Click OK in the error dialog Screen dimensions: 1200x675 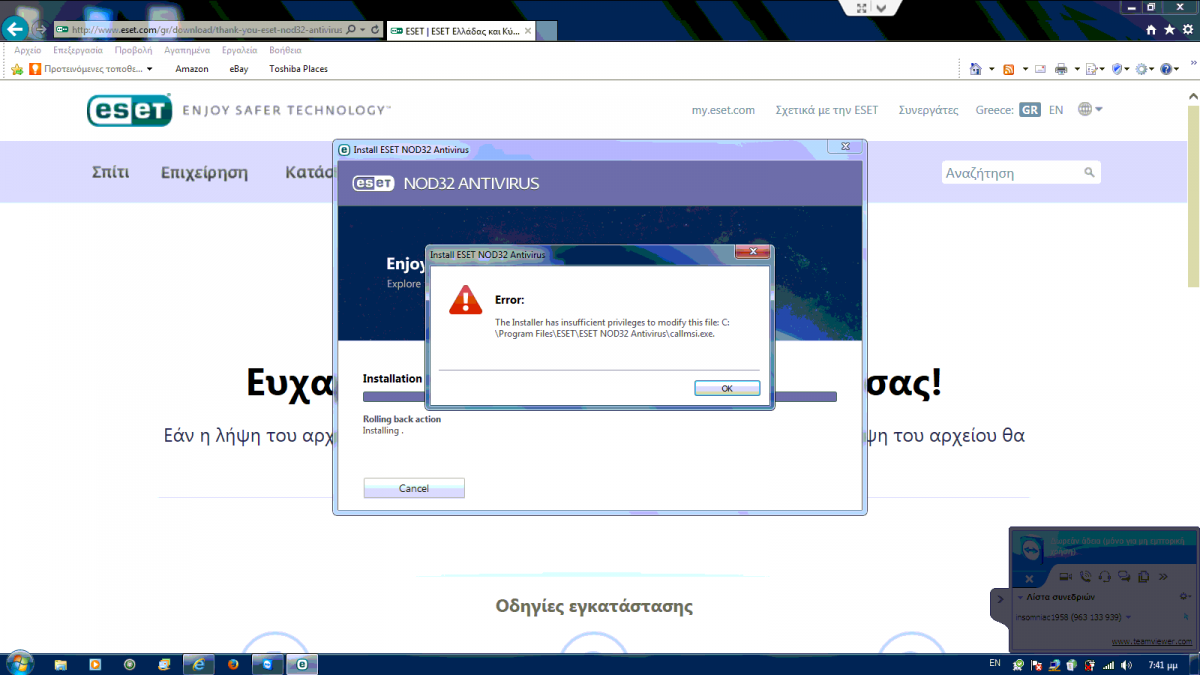coord(727,388)
